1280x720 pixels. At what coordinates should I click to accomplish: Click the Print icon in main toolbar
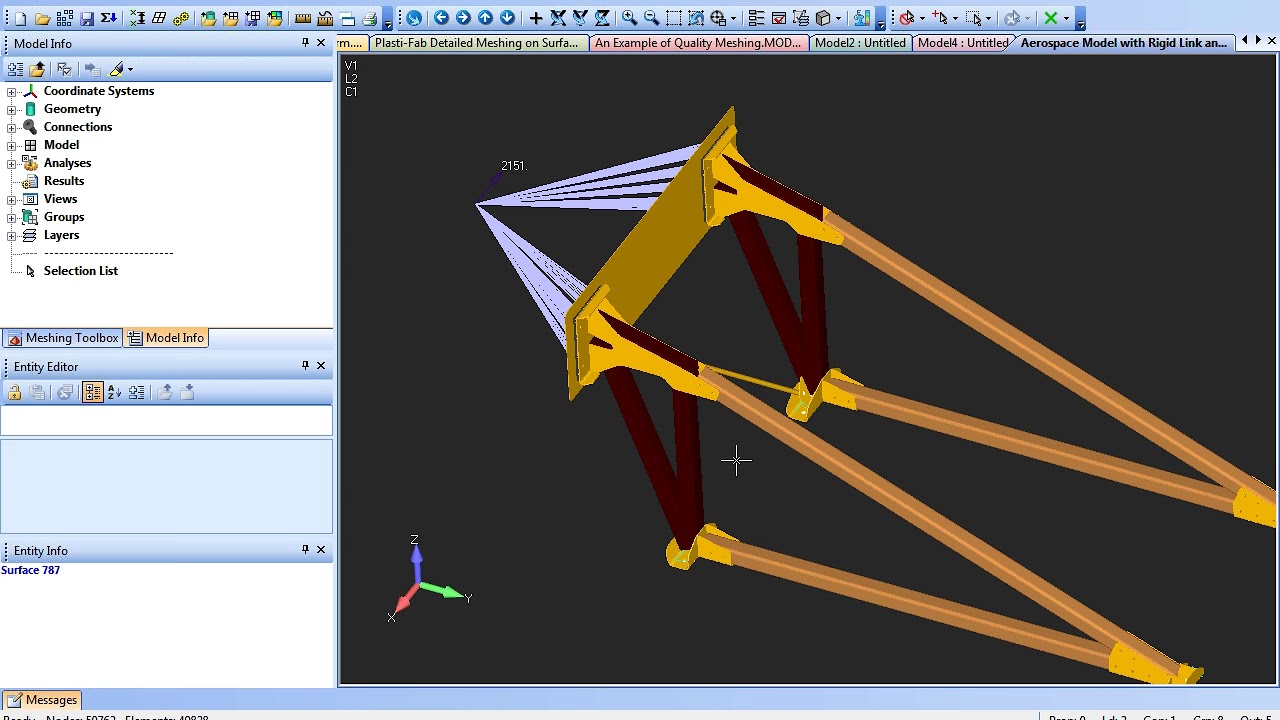click(x=370, y=18)
